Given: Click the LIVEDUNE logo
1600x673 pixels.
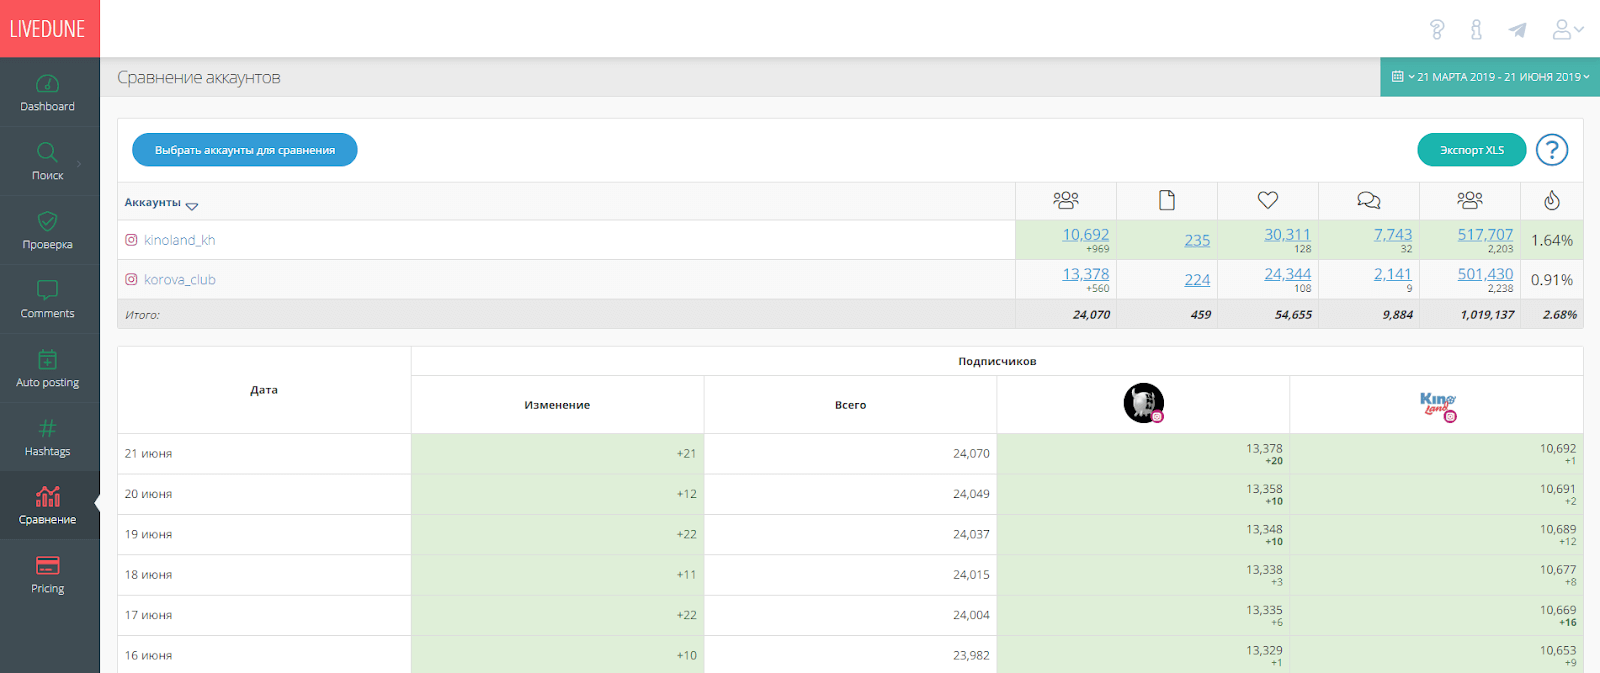Looking at the screenshot, I should coord(48,29).
